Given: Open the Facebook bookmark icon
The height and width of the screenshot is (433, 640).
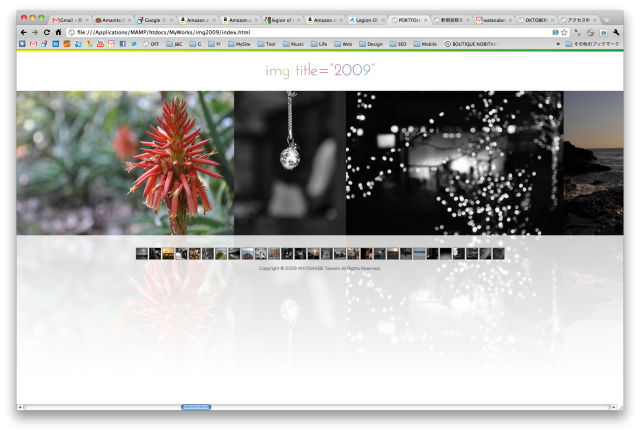Looking at the screenshot, I should coord(122,44).
